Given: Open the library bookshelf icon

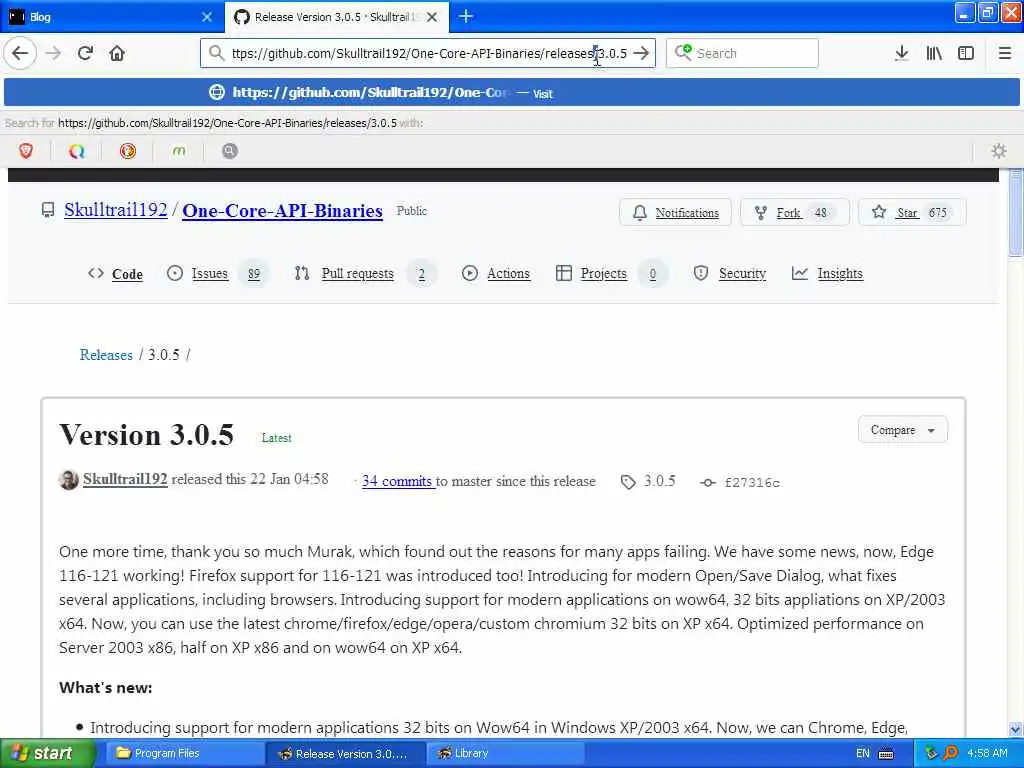Looking at the screenshot, I should (934, 53).
